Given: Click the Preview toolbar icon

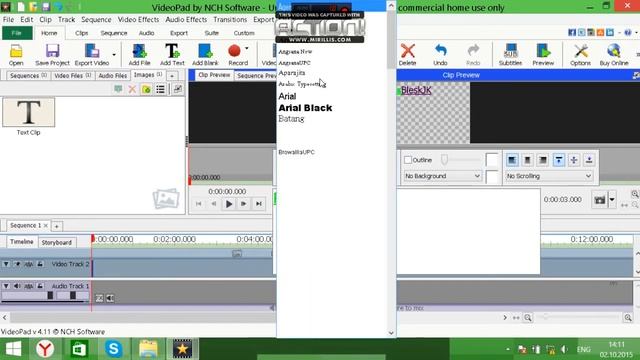Looking at the screenshot, I should tap(543, 55).
